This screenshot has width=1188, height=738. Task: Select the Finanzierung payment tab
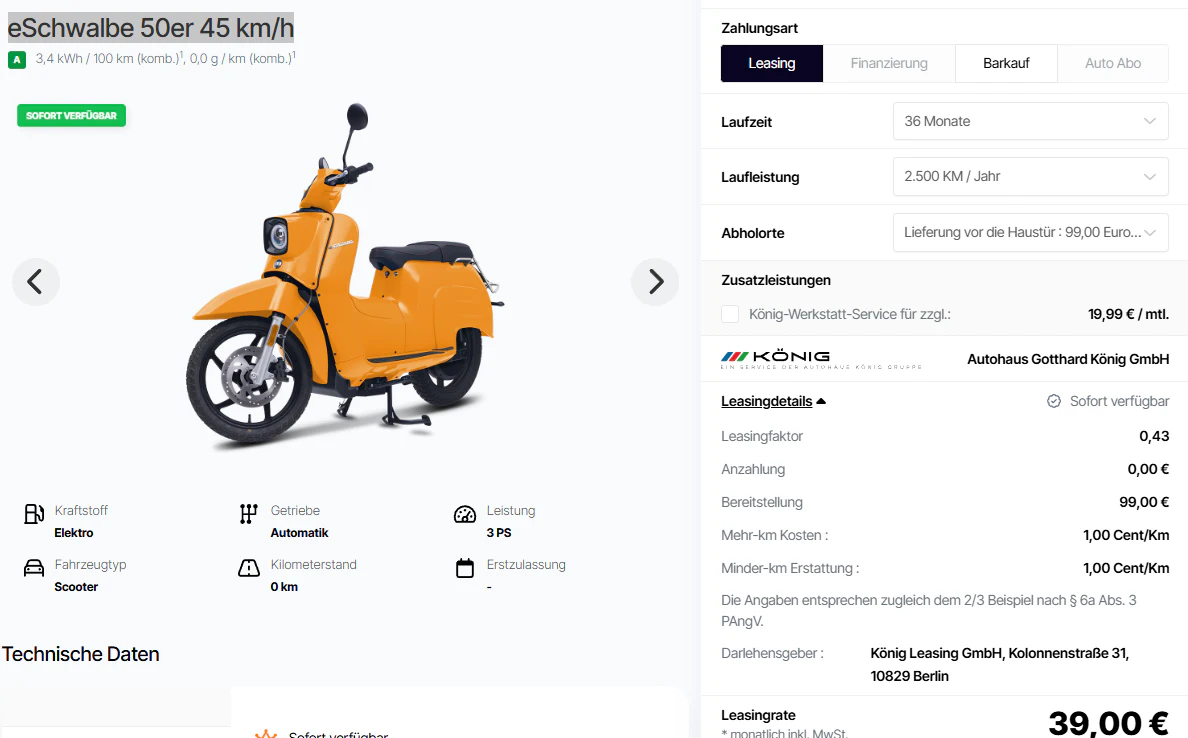[x=889, y=63]
